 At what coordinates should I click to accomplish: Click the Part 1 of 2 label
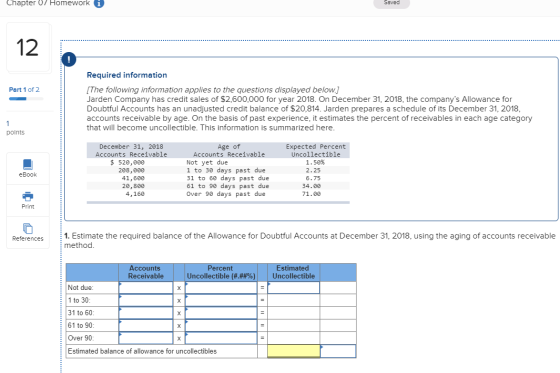24,90
